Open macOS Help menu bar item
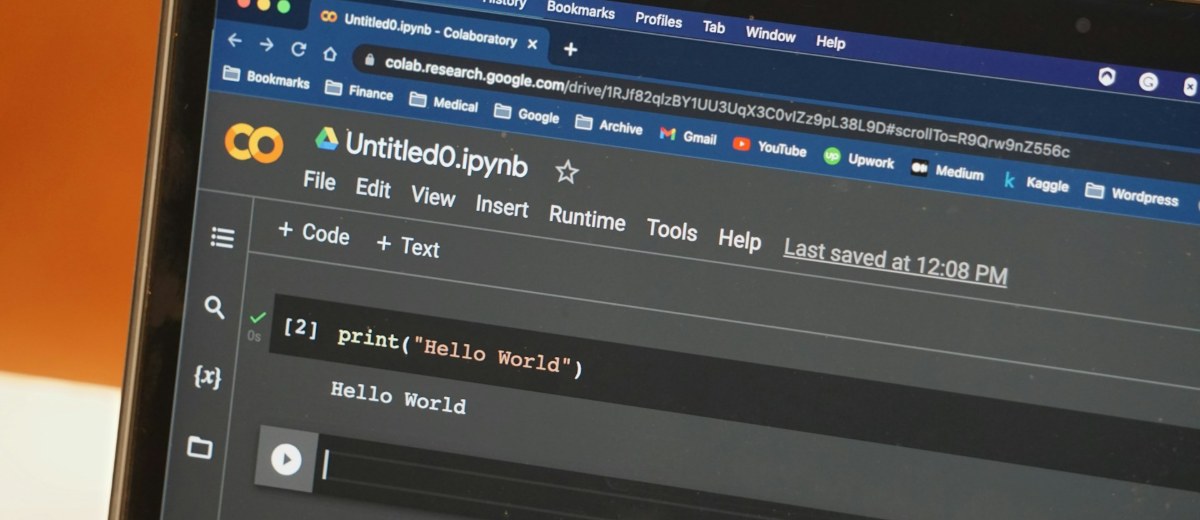 pyautogui.click(x=830, y=42)
